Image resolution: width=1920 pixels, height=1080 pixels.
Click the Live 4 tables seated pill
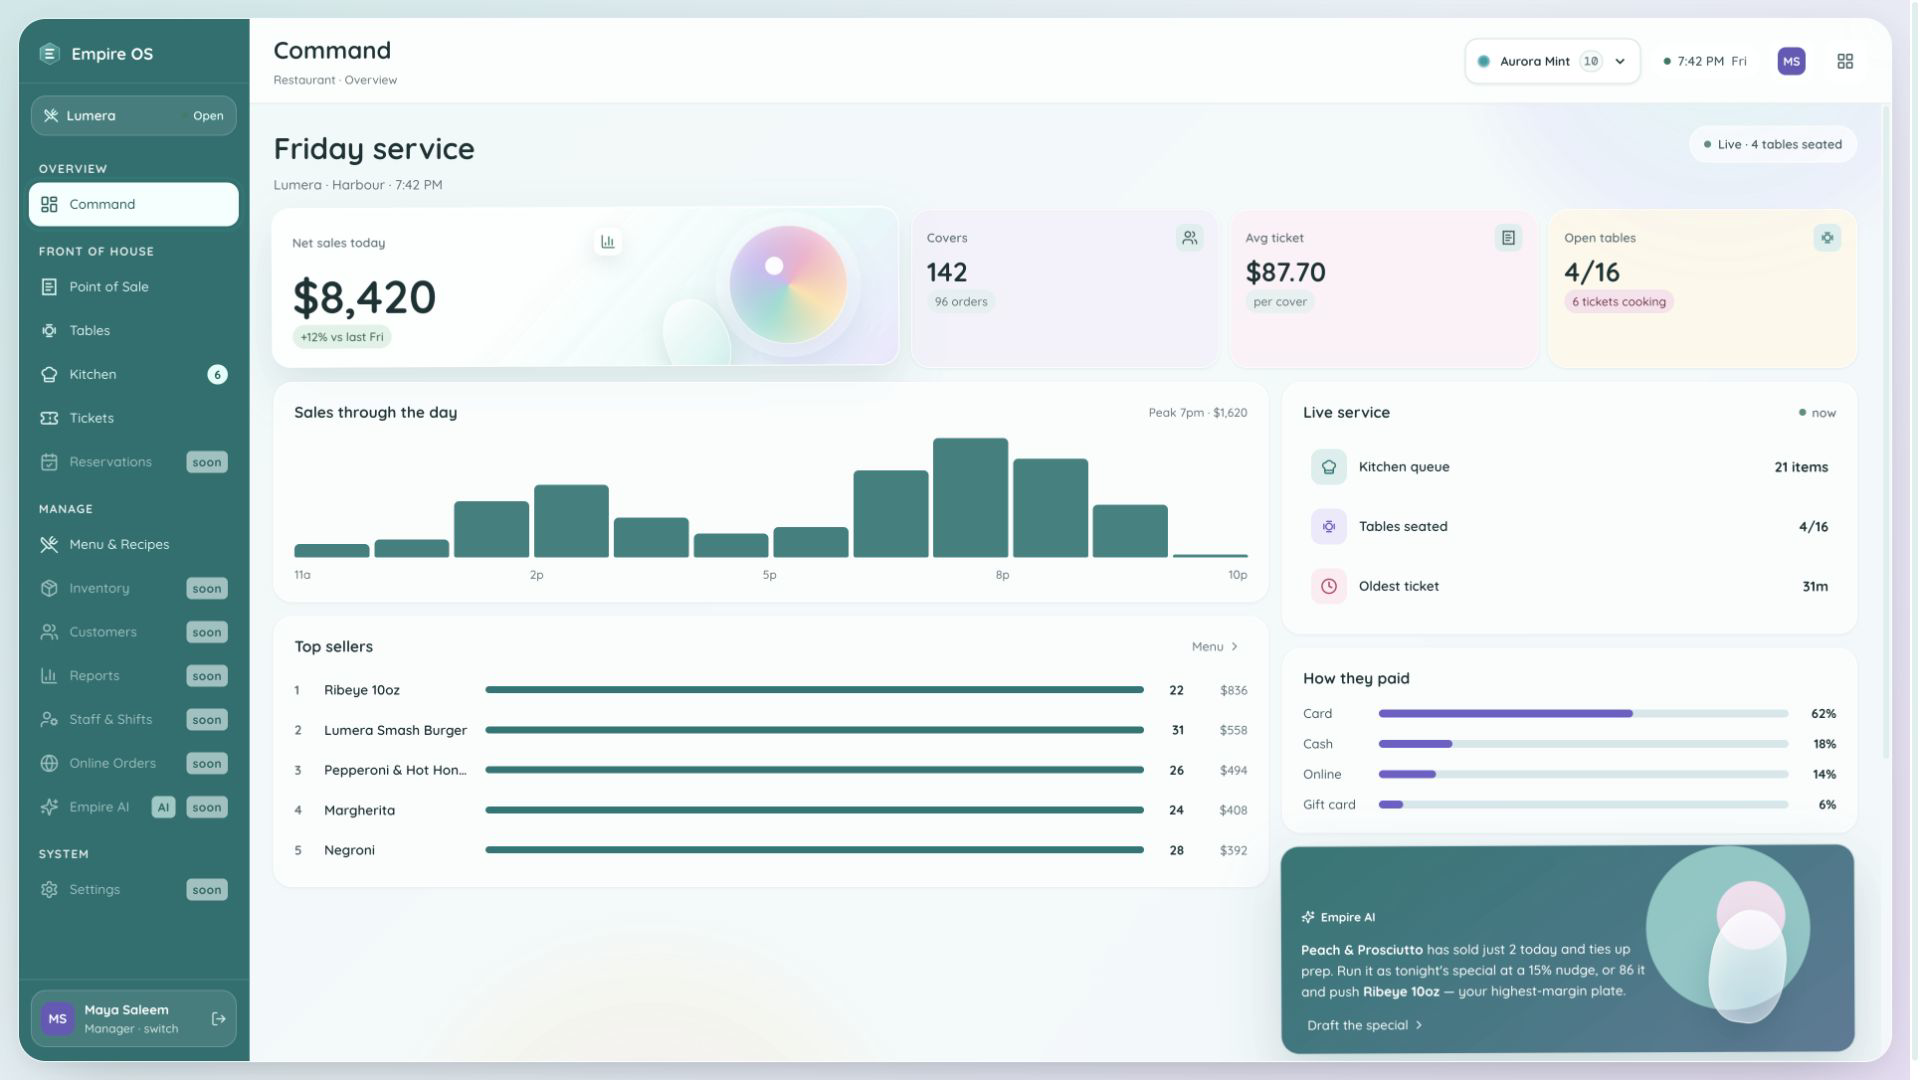click(x=1773, y=145)
